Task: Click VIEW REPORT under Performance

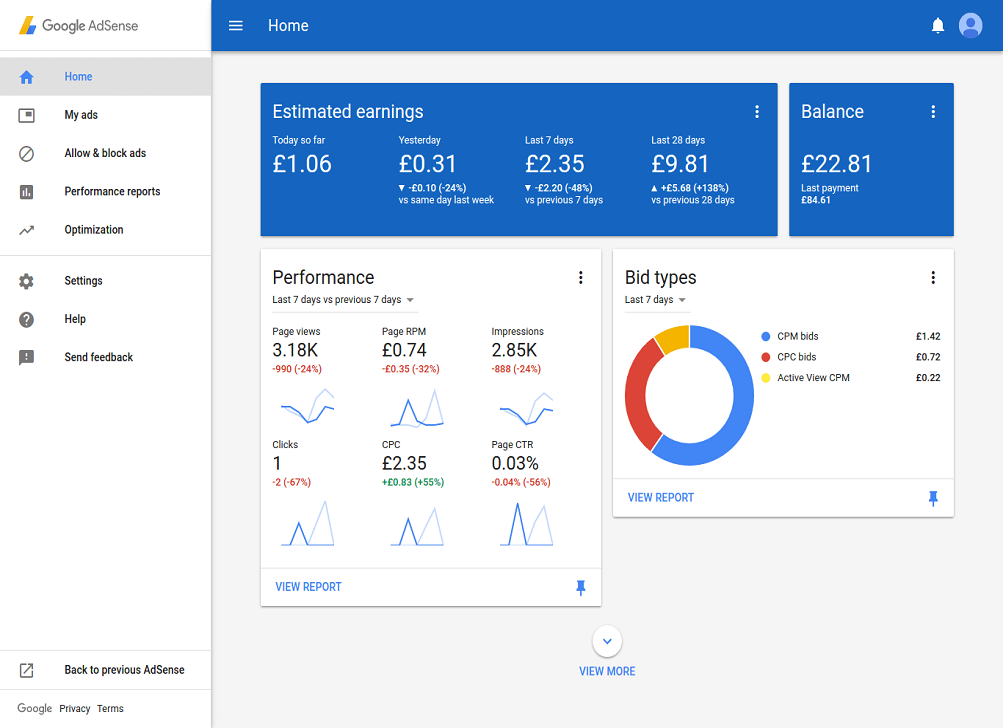Action: pyautogui.click(x=307, y=588)
